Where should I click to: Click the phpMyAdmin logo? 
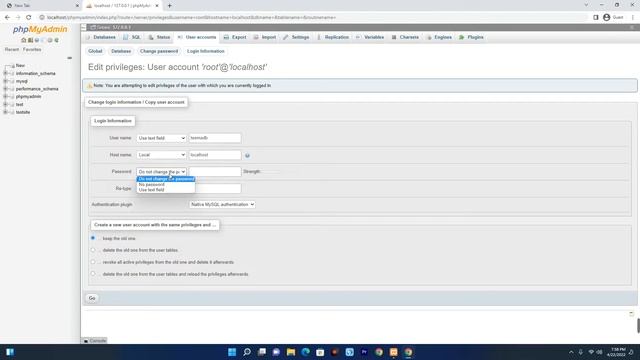(40, 29)
